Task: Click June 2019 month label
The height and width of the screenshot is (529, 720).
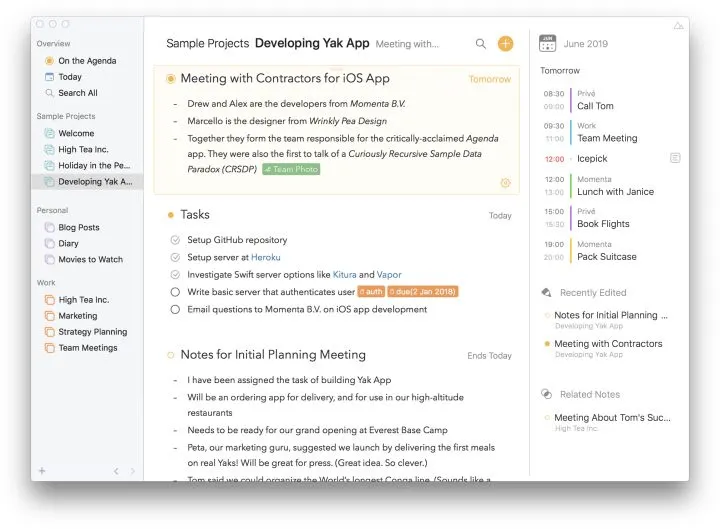Action: pos(585,44)
